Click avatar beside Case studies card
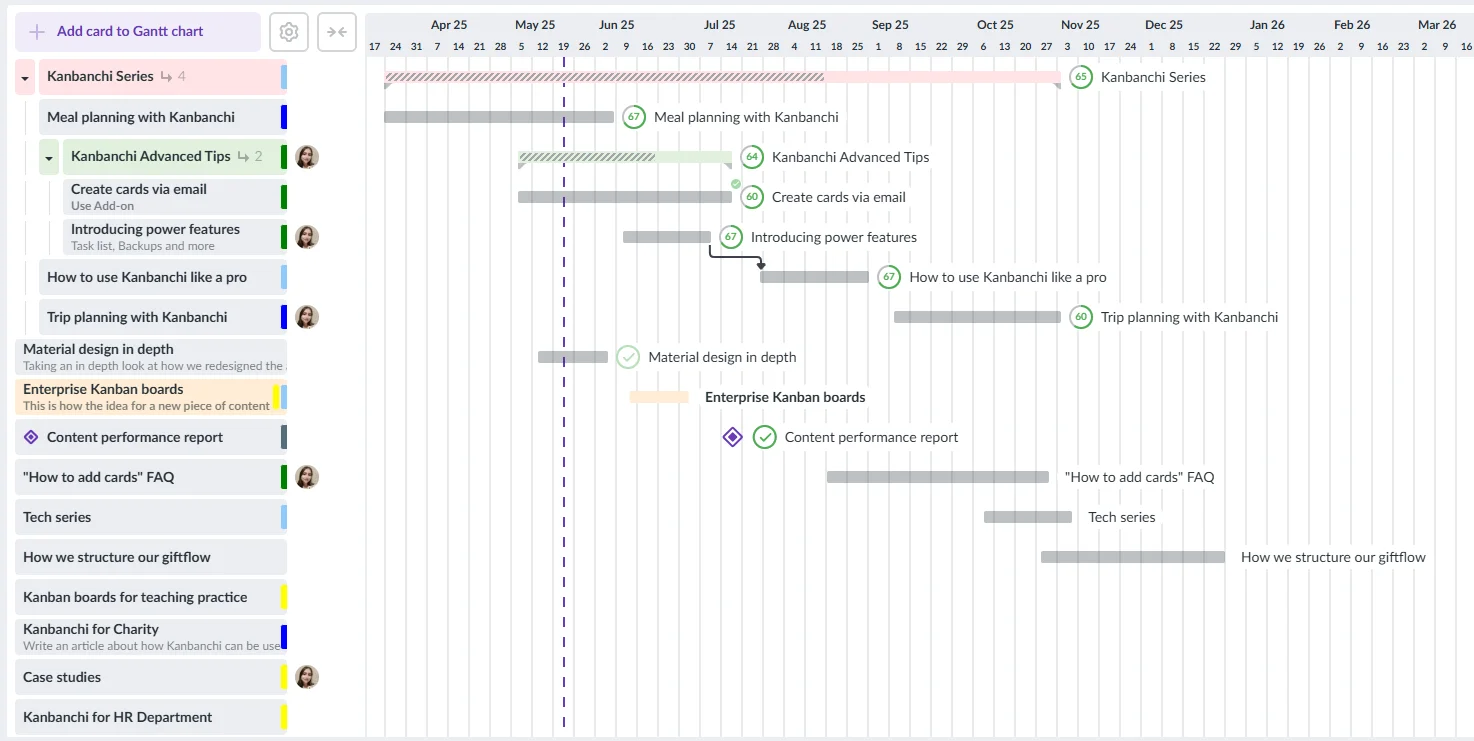This screenshot has height=741, width=1474. (x=307, y=677)
